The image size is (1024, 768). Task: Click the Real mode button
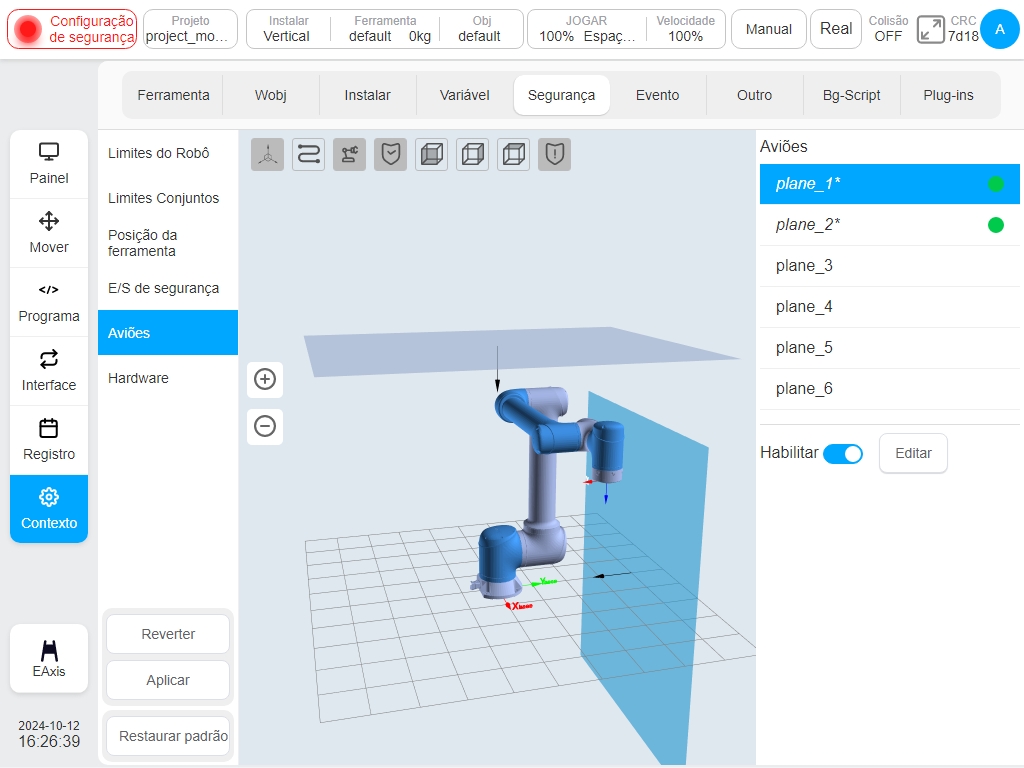click(836, 29)
